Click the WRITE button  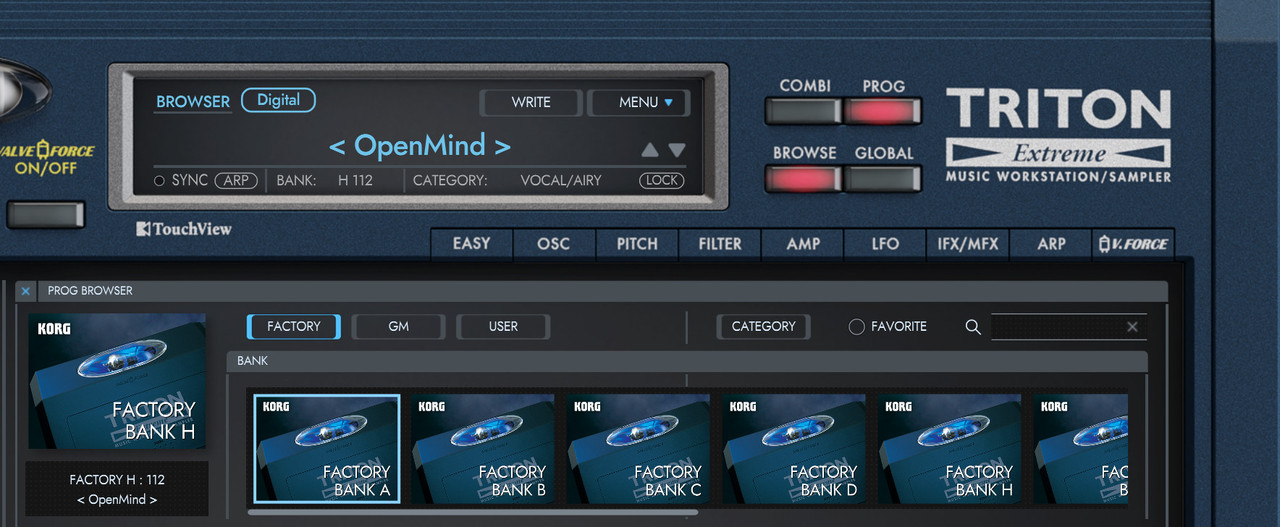pos(531,102)
